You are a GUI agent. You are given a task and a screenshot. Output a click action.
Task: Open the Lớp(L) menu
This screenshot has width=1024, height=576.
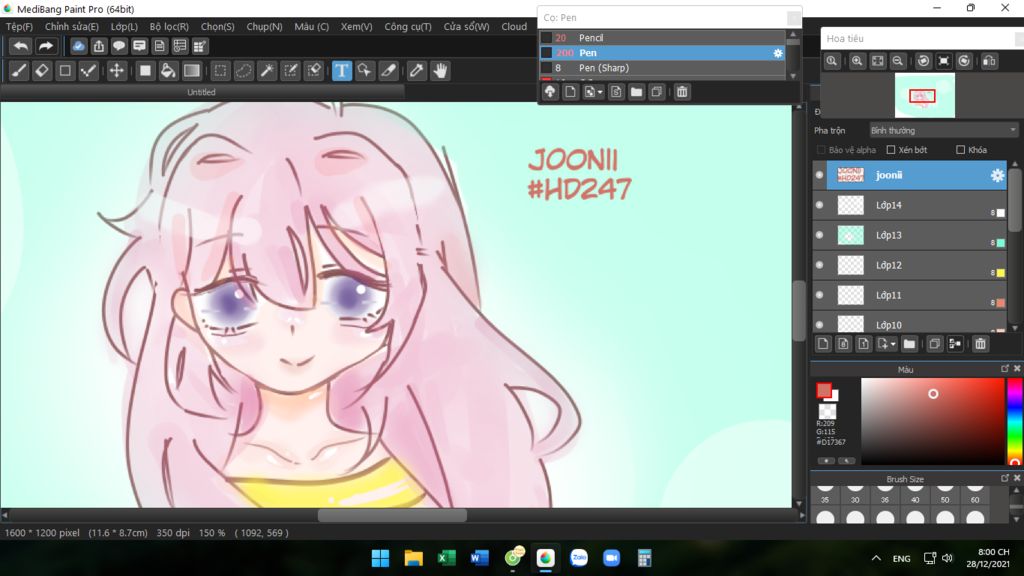point(124,27)
